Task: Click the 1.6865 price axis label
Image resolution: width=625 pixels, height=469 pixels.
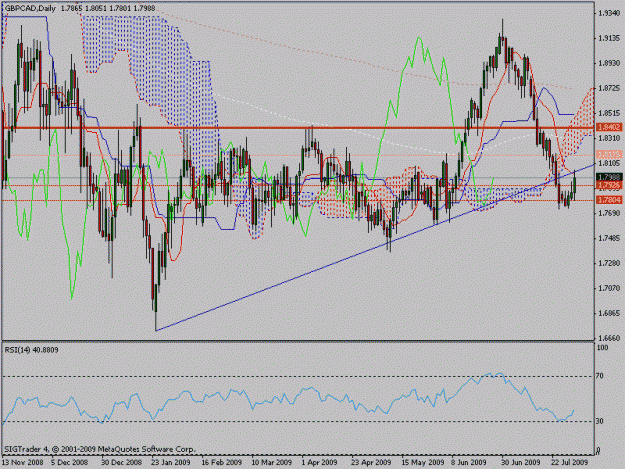Action: [x=610, y=313]
